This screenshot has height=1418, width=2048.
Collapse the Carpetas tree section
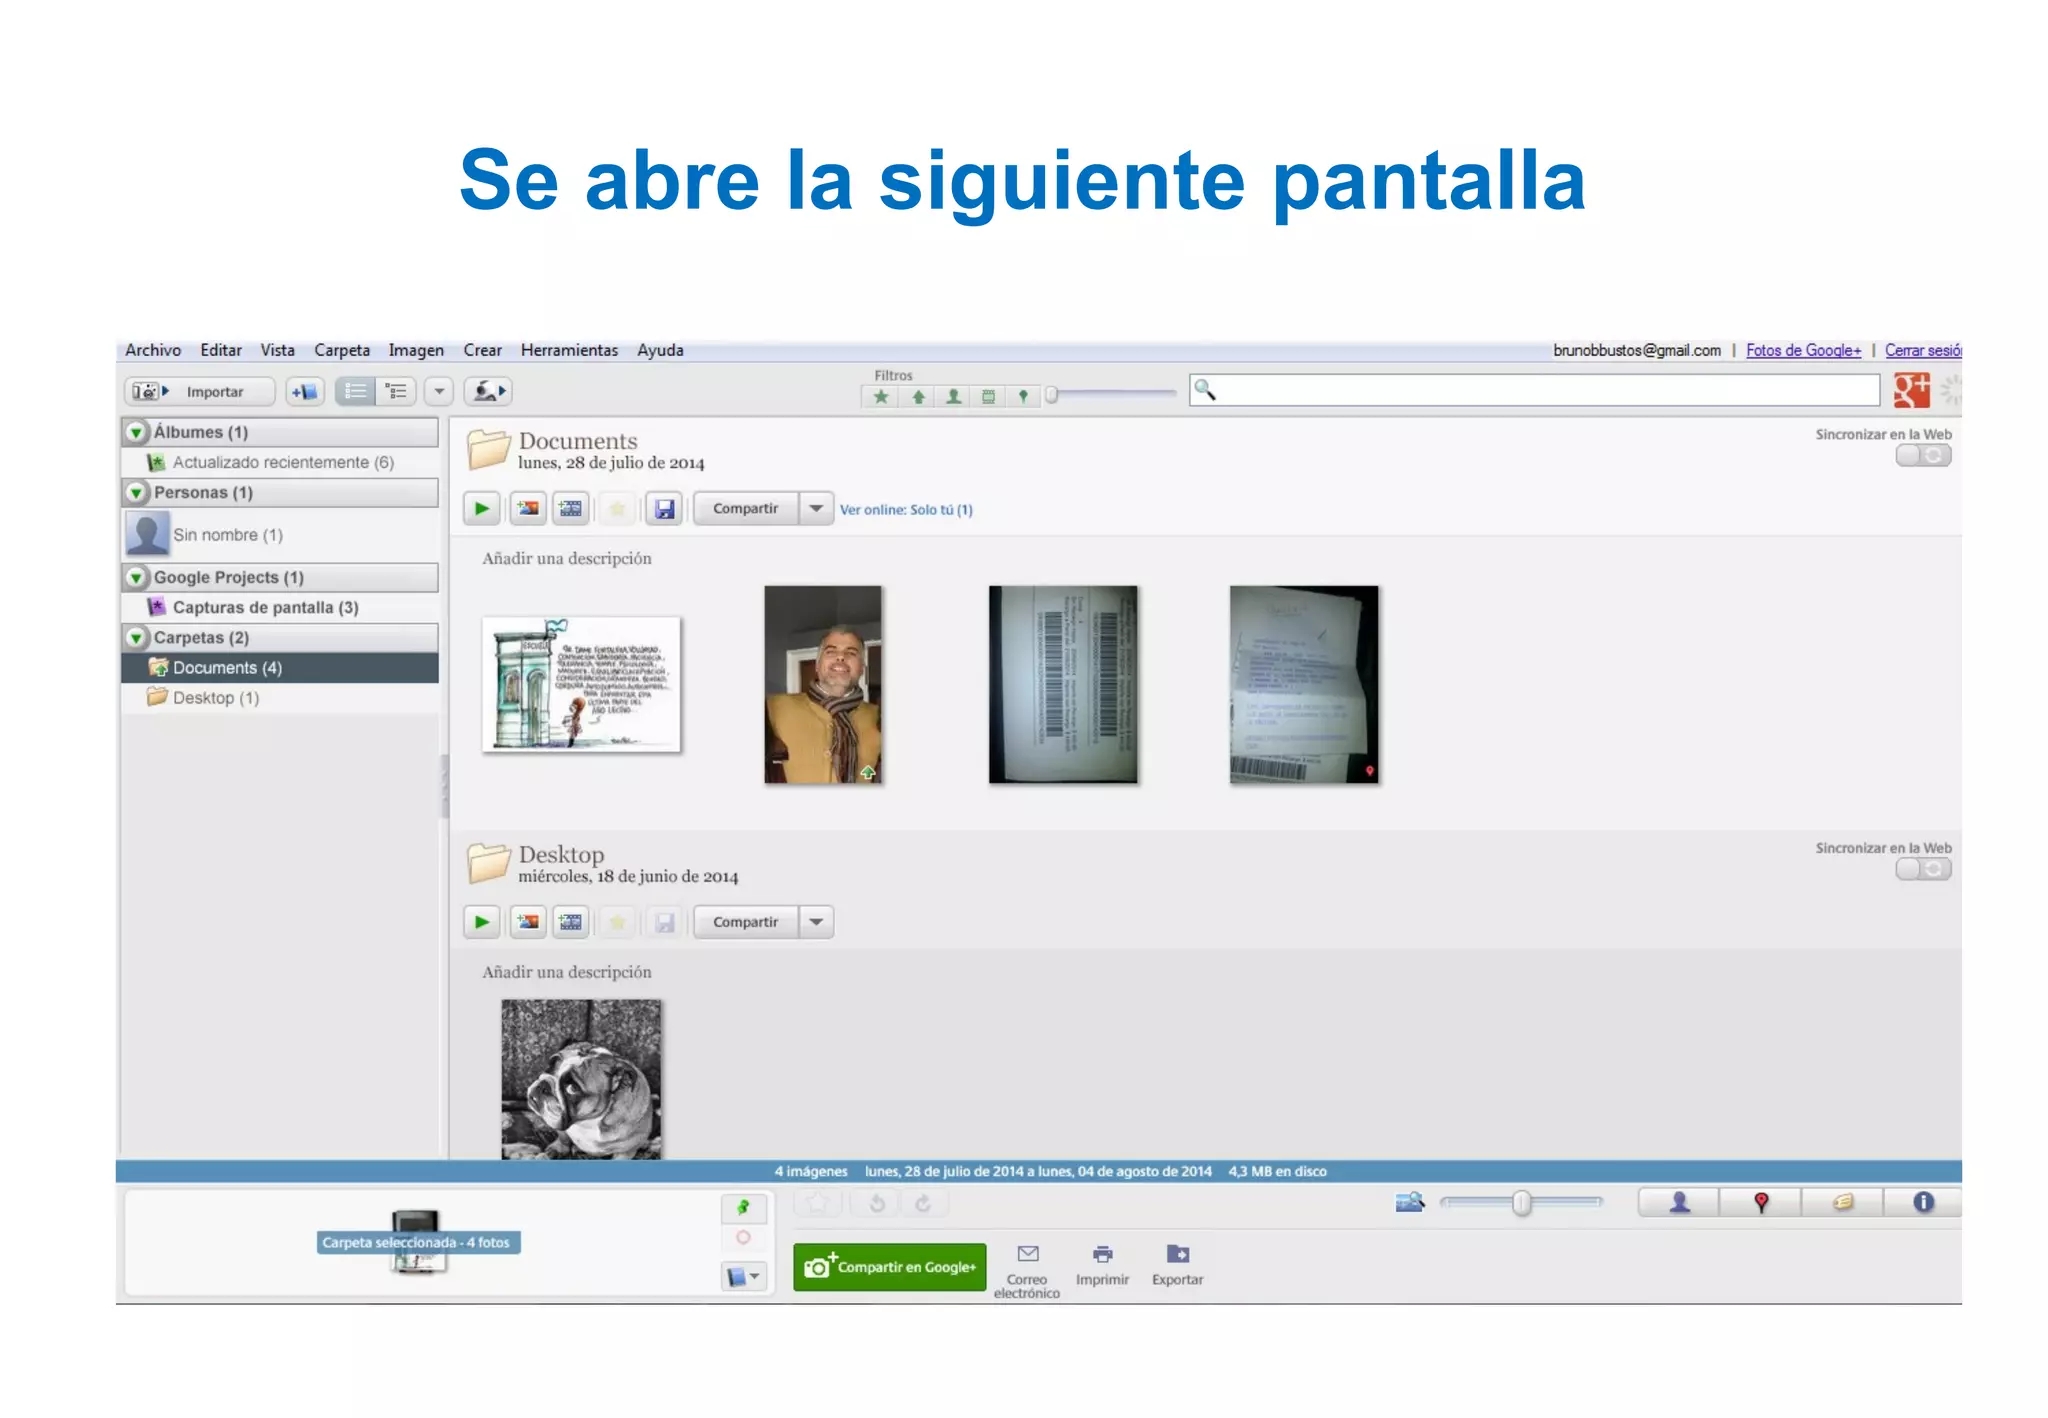tap(137, 638)
